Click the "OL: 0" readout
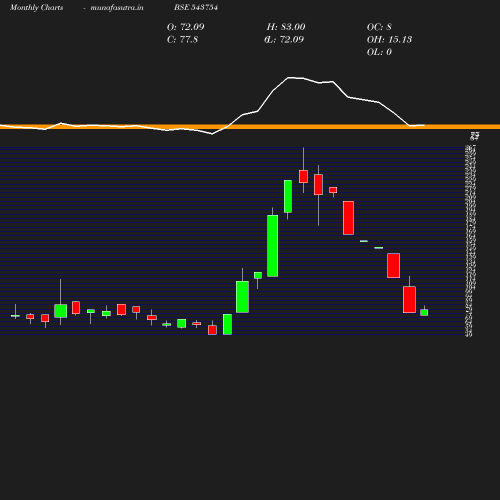 379,52
